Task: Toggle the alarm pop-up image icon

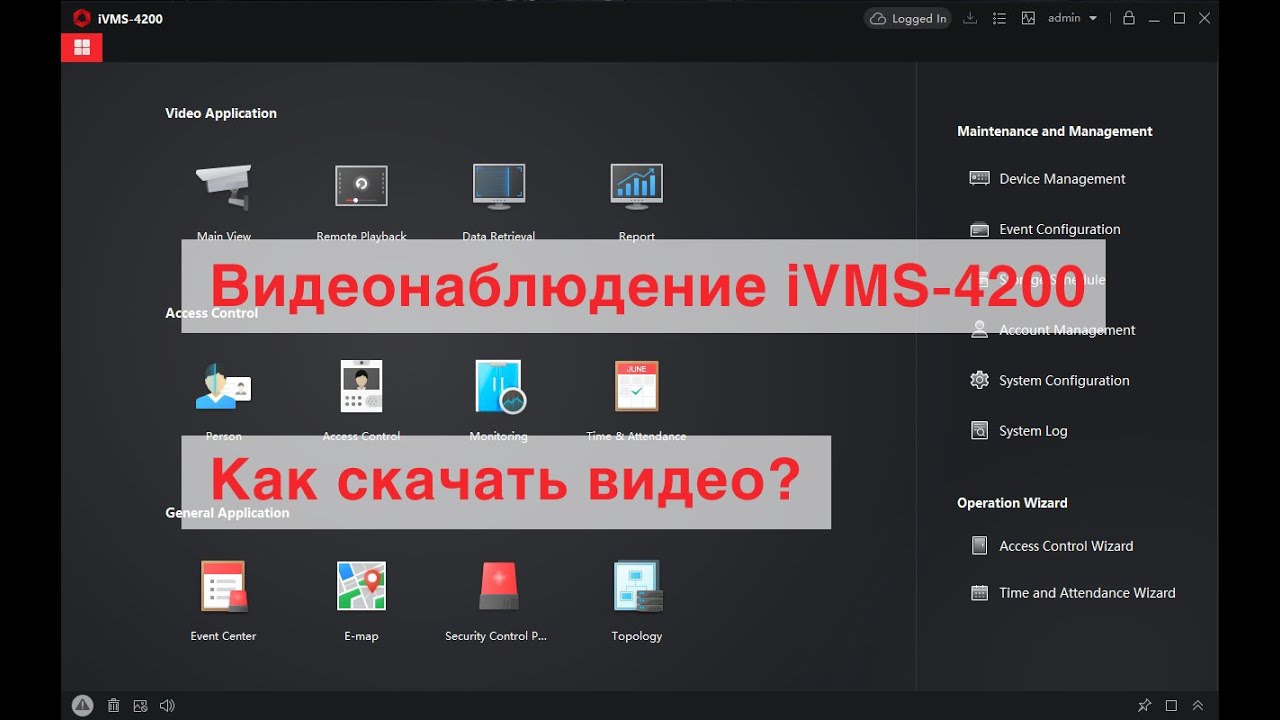Action: pos(140,705)
